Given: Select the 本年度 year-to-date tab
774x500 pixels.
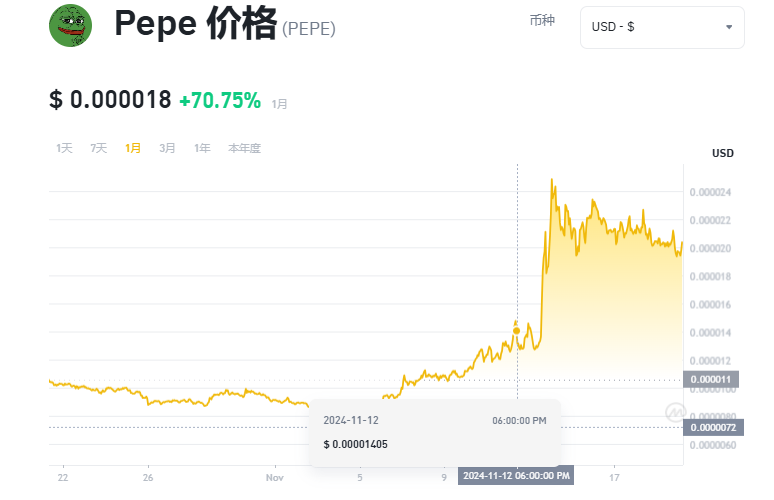Looking at the screenshot, I should click(x=244, y=148).
